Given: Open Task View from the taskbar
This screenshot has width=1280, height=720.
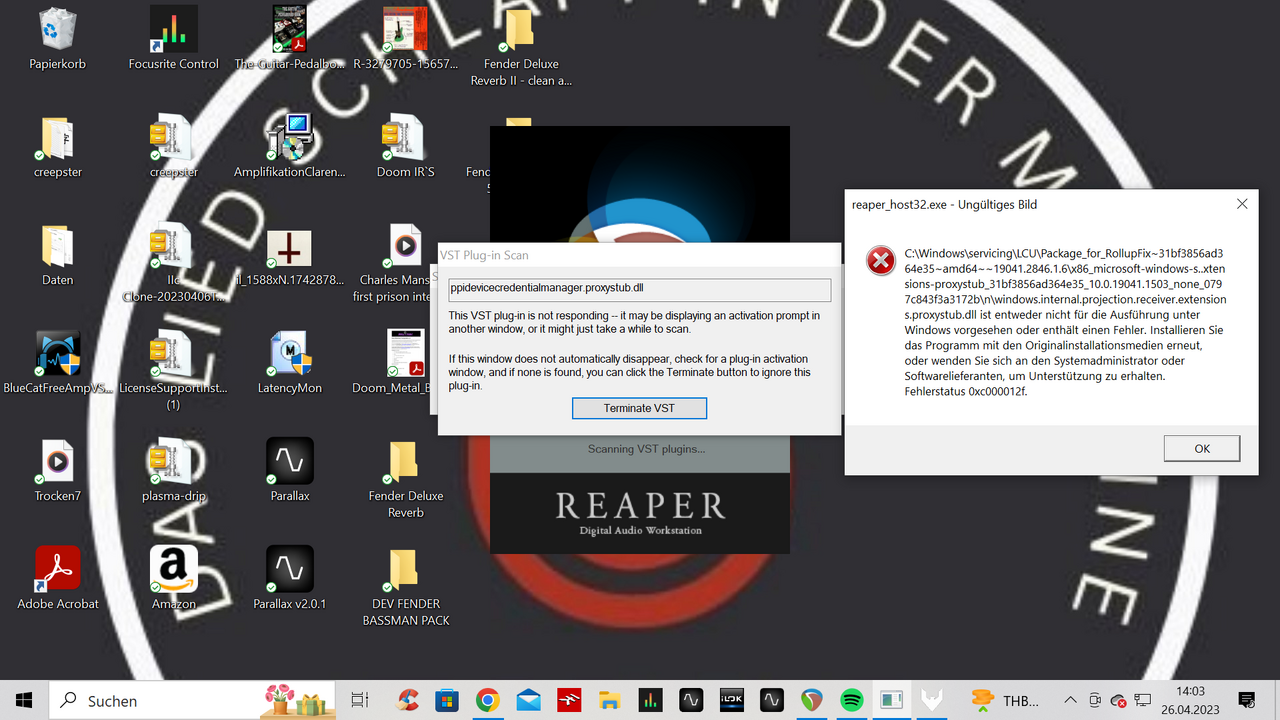Looking at the screenshot, I should coord(360,700).
